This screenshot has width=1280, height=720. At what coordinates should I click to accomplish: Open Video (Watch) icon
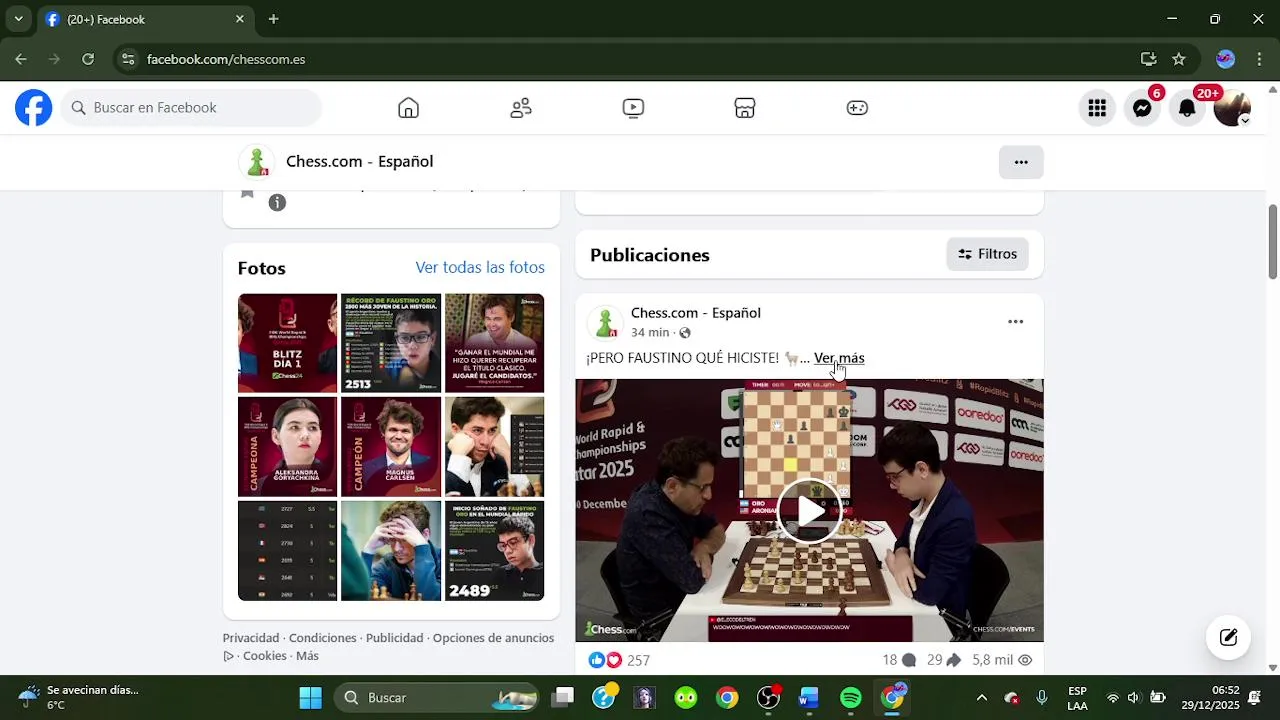[633, 108]
